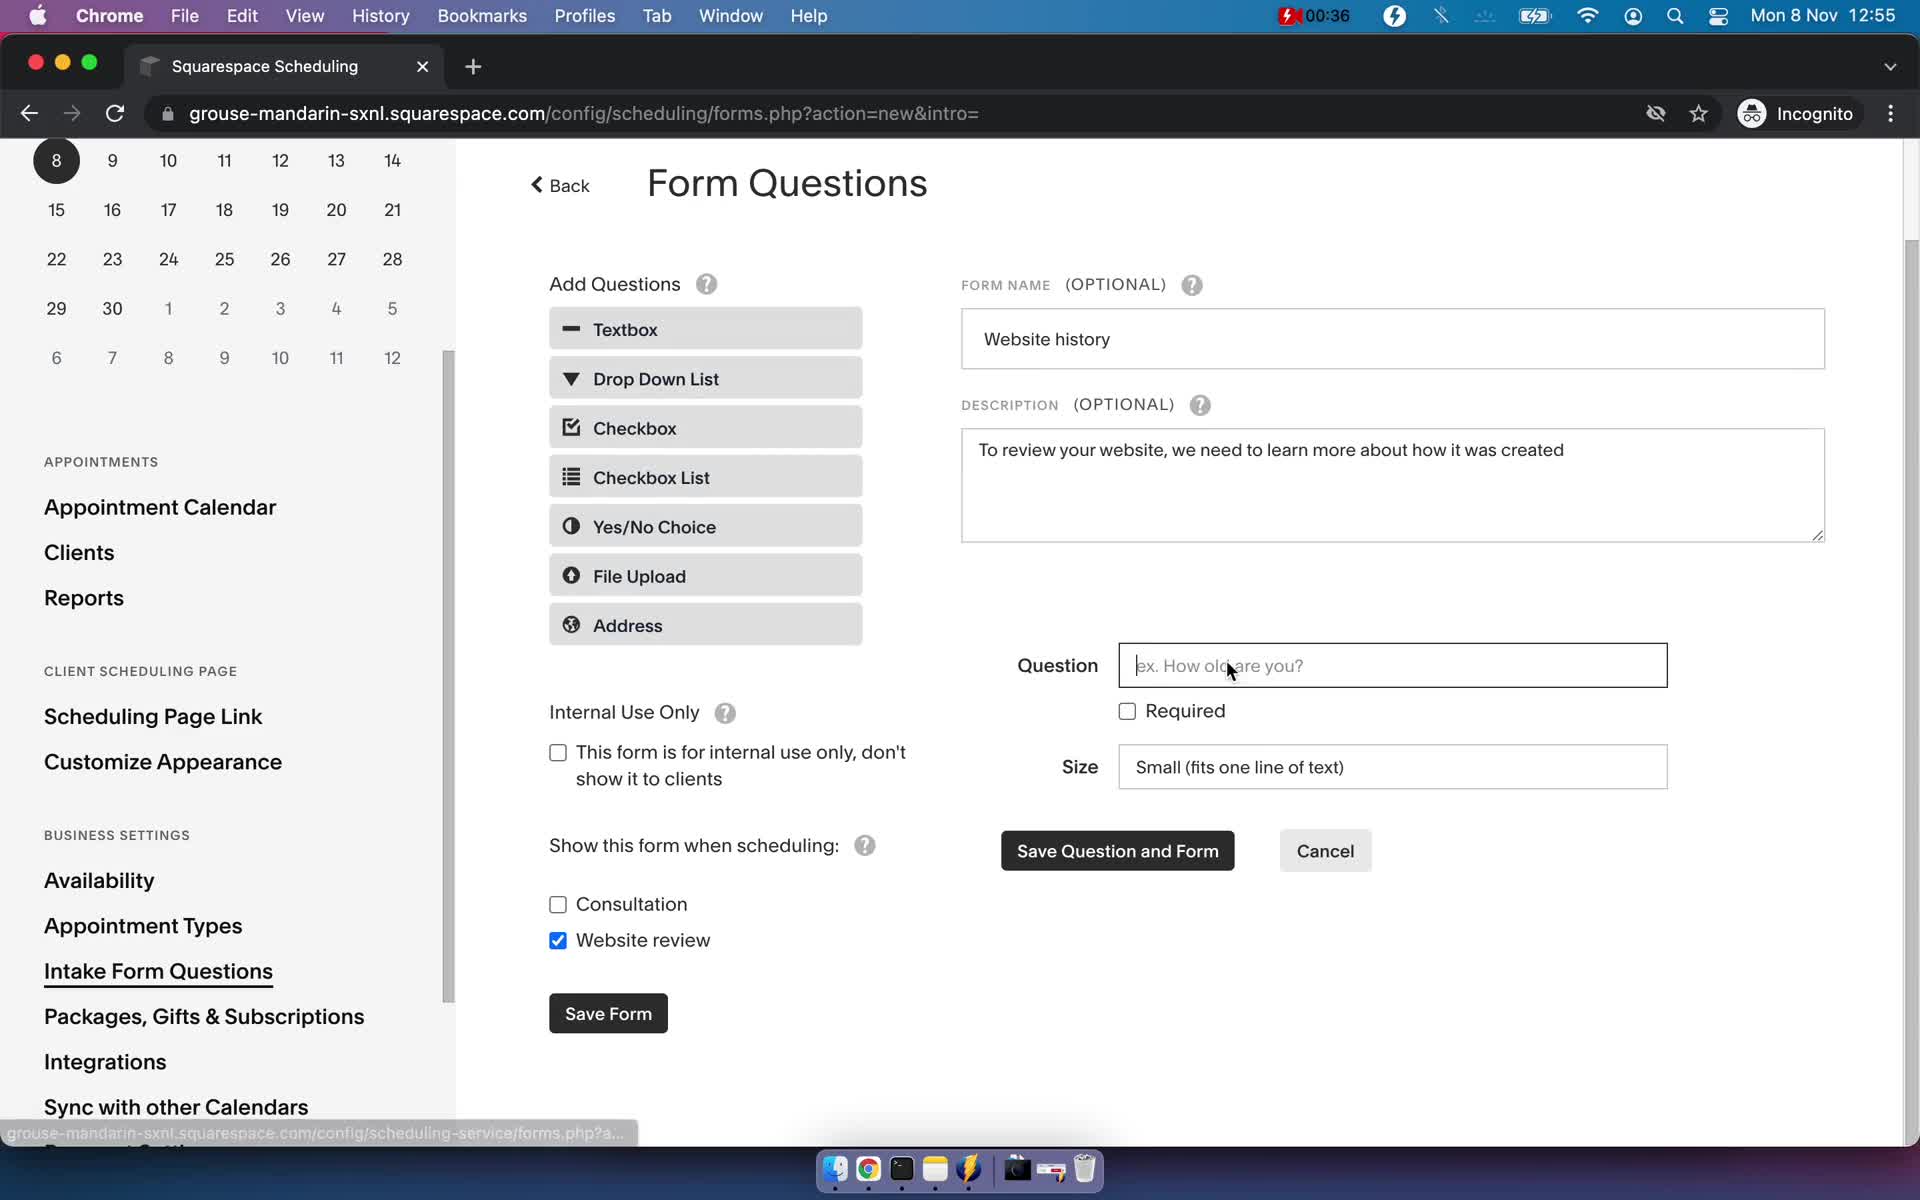Reload the page
The height and width of the screenshot is (1200, 1920).
tap(115, 114)
